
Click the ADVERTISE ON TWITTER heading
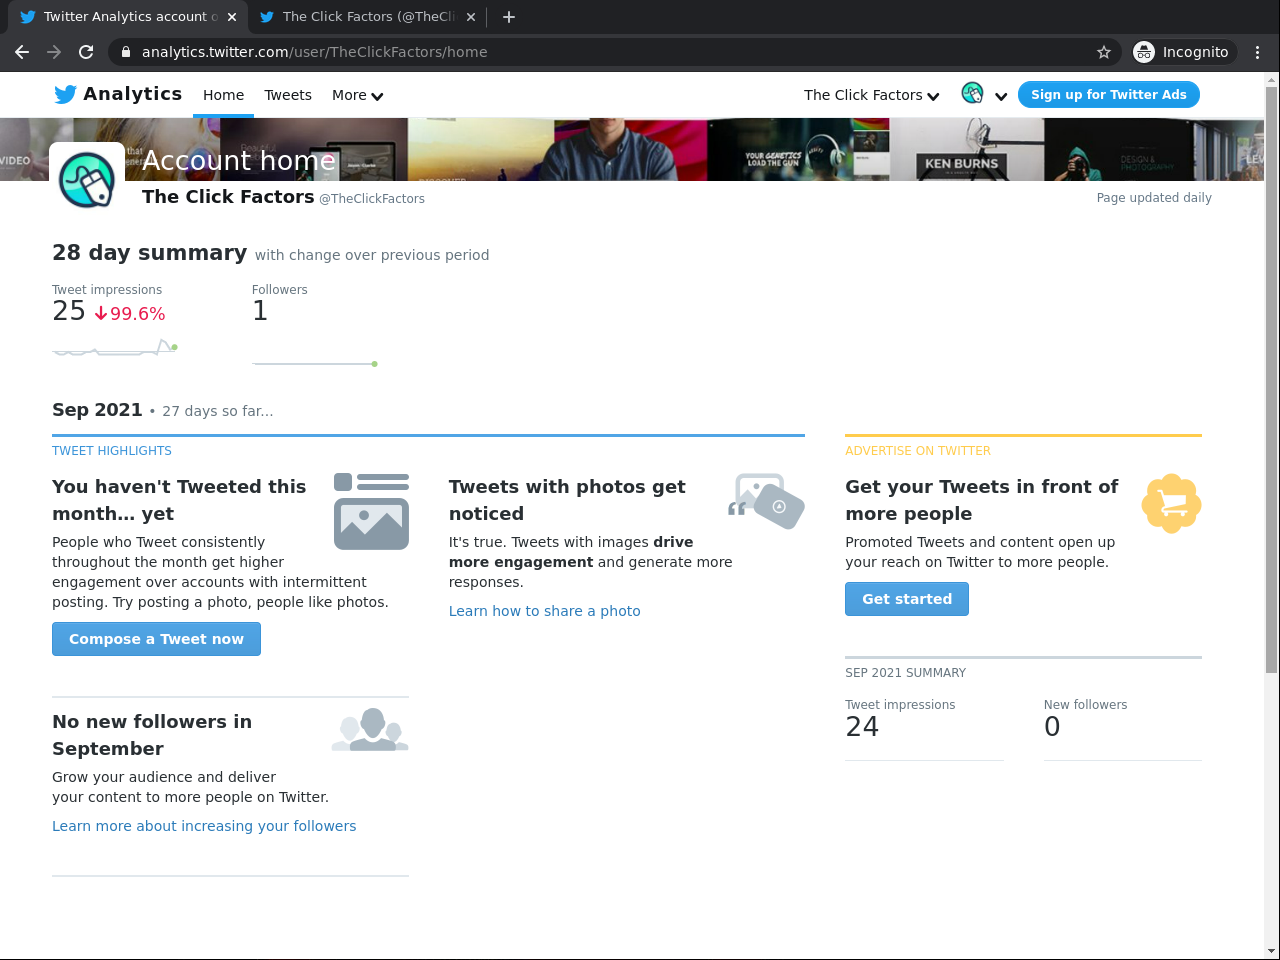pyautogui.click(x=918, y=451)
